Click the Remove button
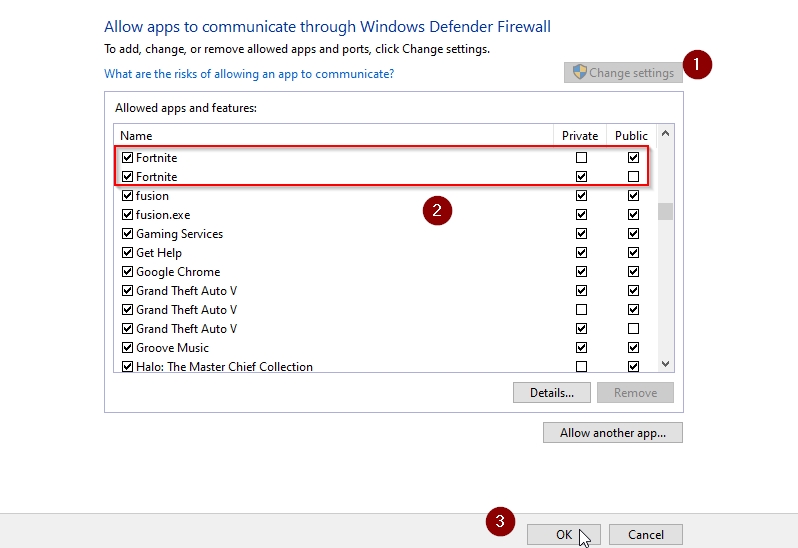This screenshot has width=798, height=548. point(635,393)
